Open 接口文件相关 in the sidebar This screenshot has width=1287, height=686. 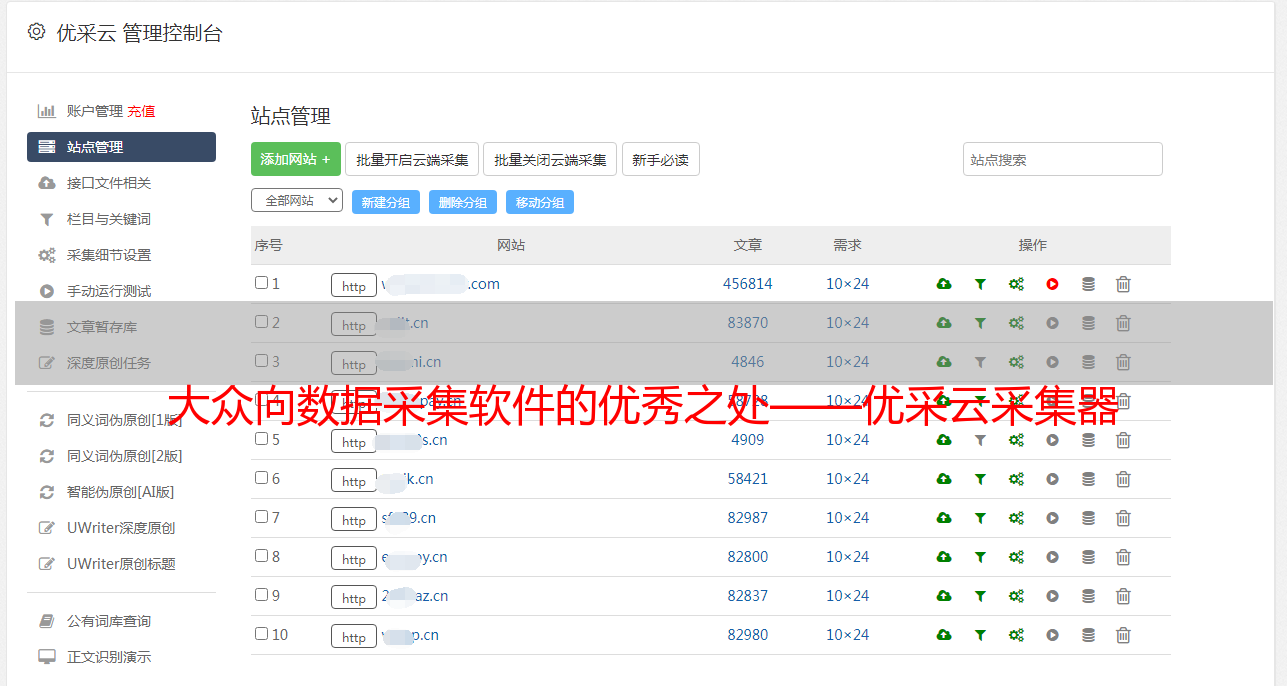click(x=108, y=183)
